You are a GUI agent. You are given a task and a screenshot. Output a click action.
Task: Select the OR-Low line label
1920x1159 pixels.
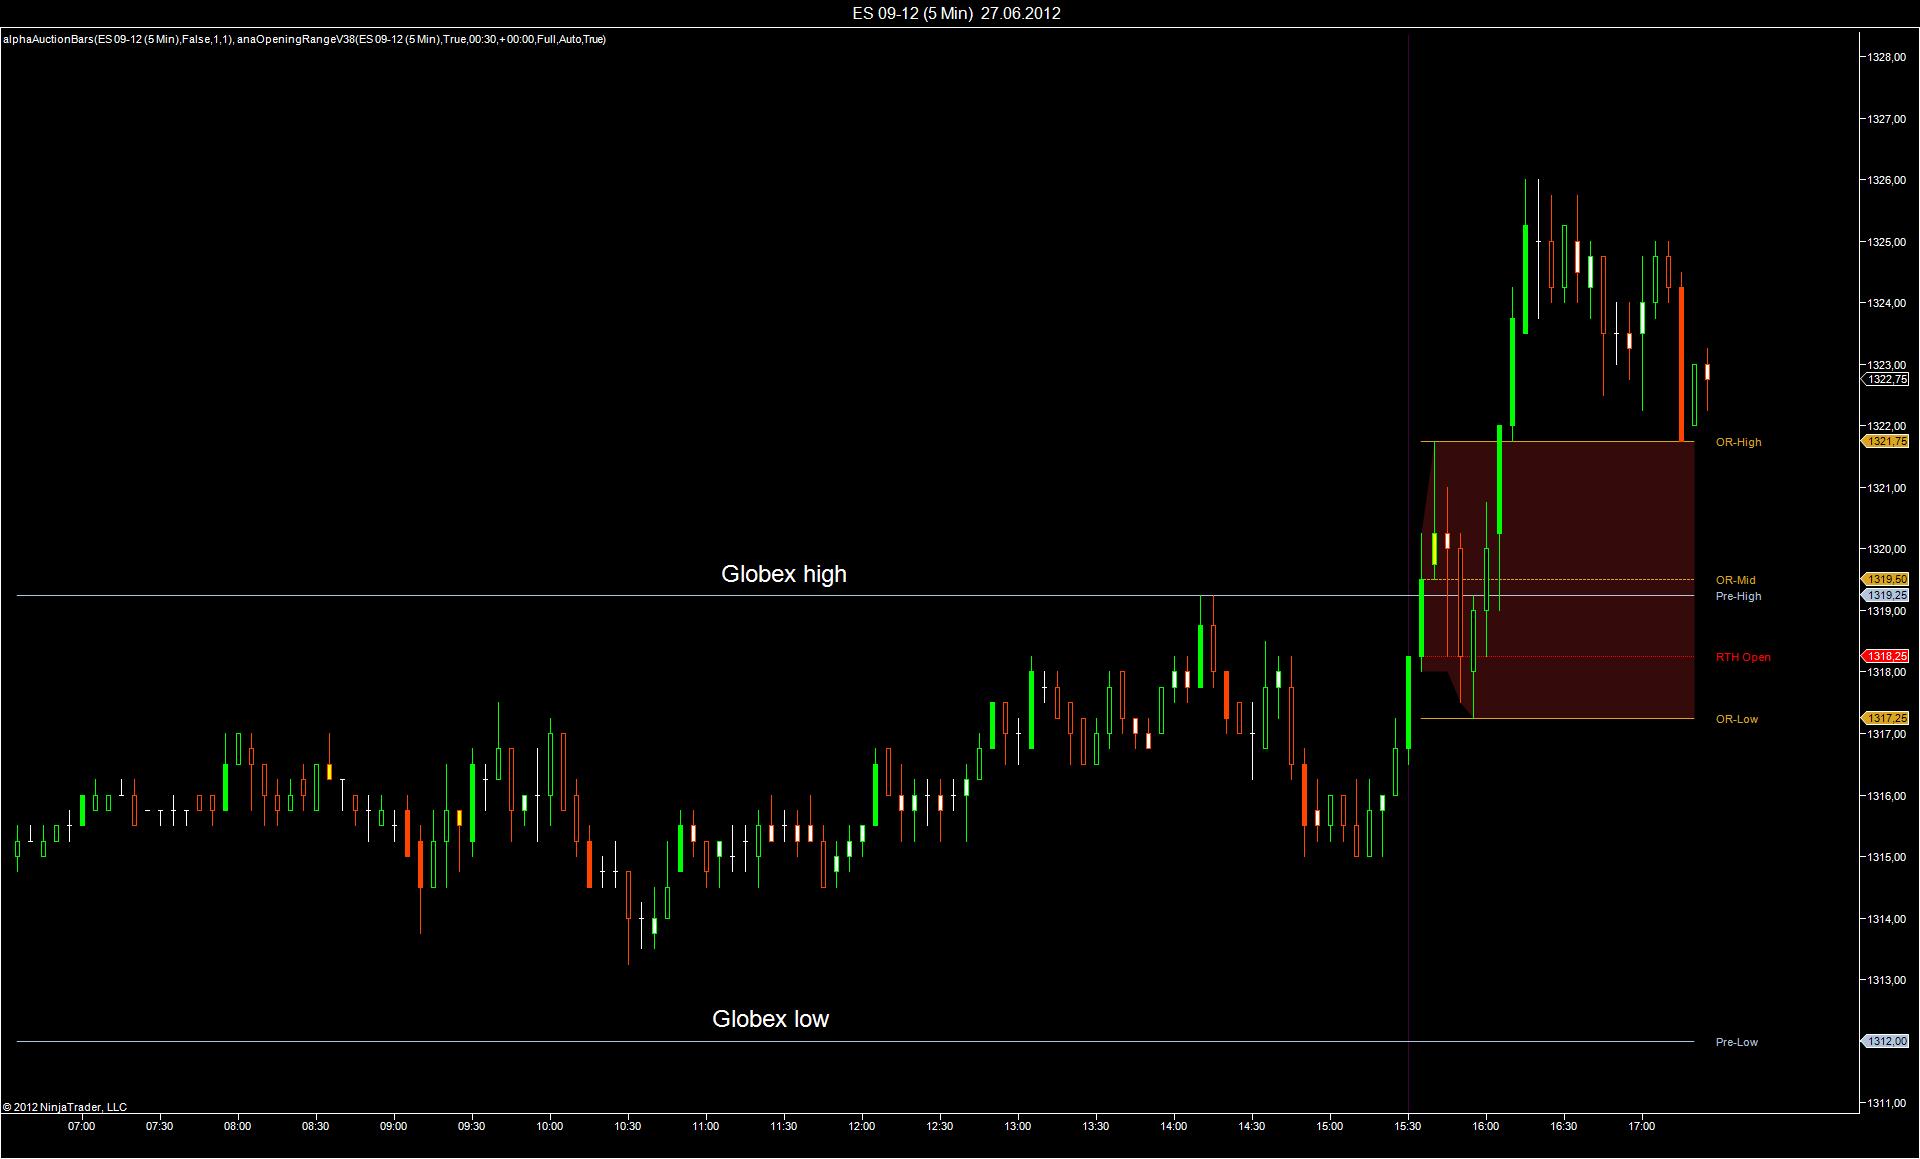(x=1736, y=719)
